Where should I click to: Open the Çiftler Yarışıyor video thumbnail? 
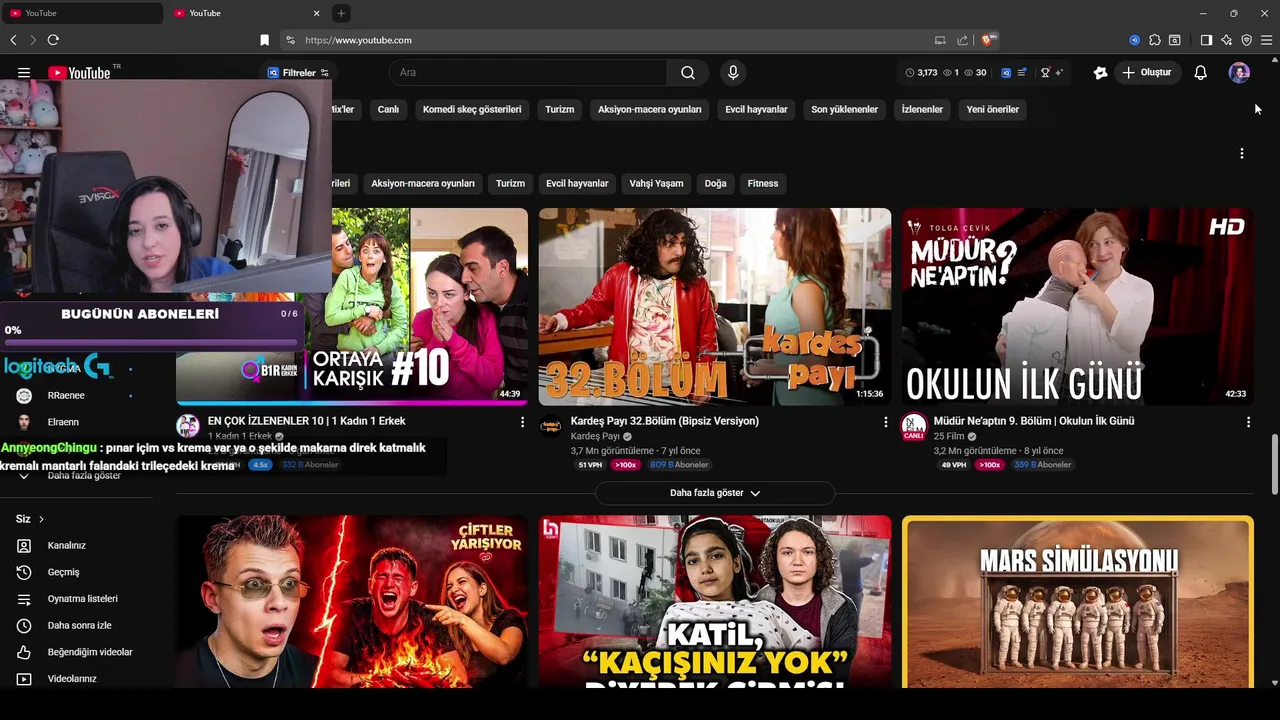click(x=352, y=601)
